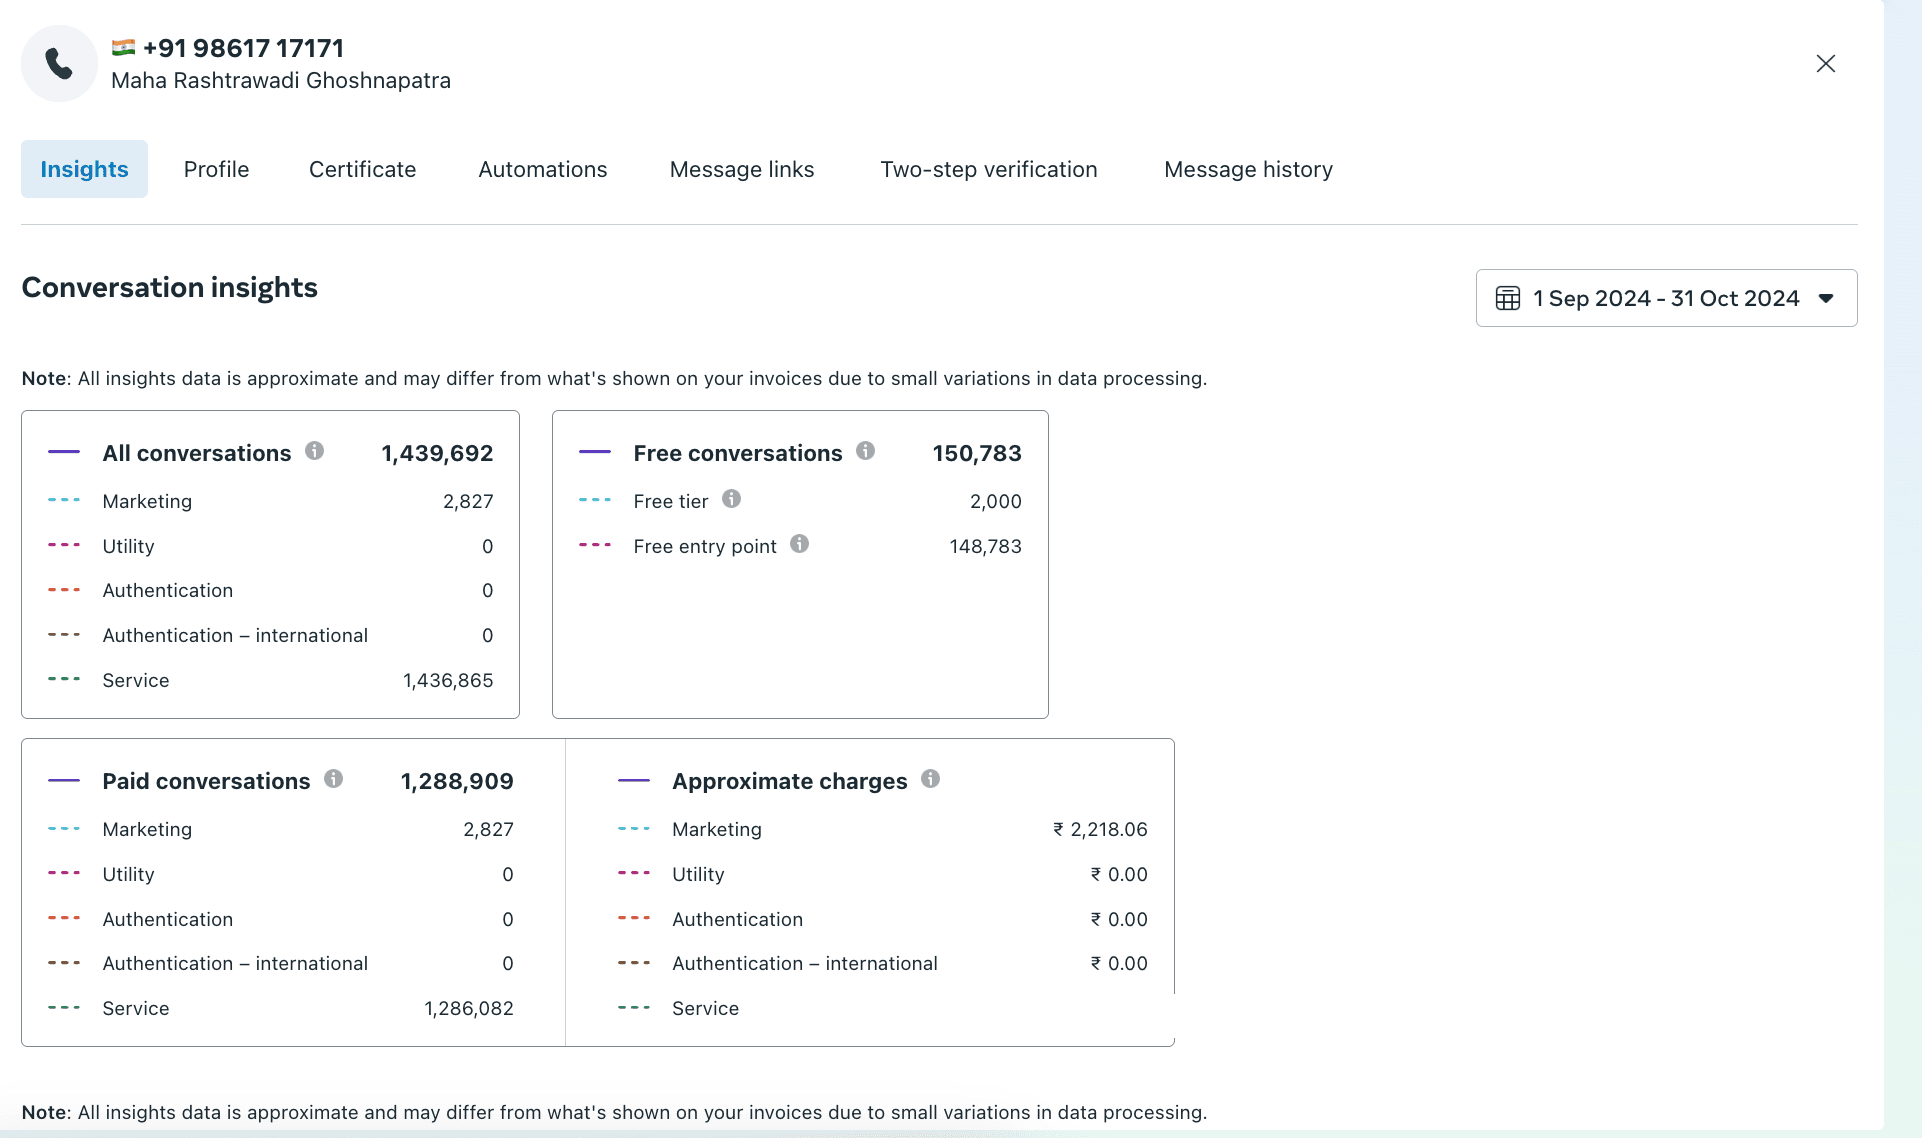Screen dimensions: 1922x1138
Task: Close the phone number panel
Action: point(1825,64)
